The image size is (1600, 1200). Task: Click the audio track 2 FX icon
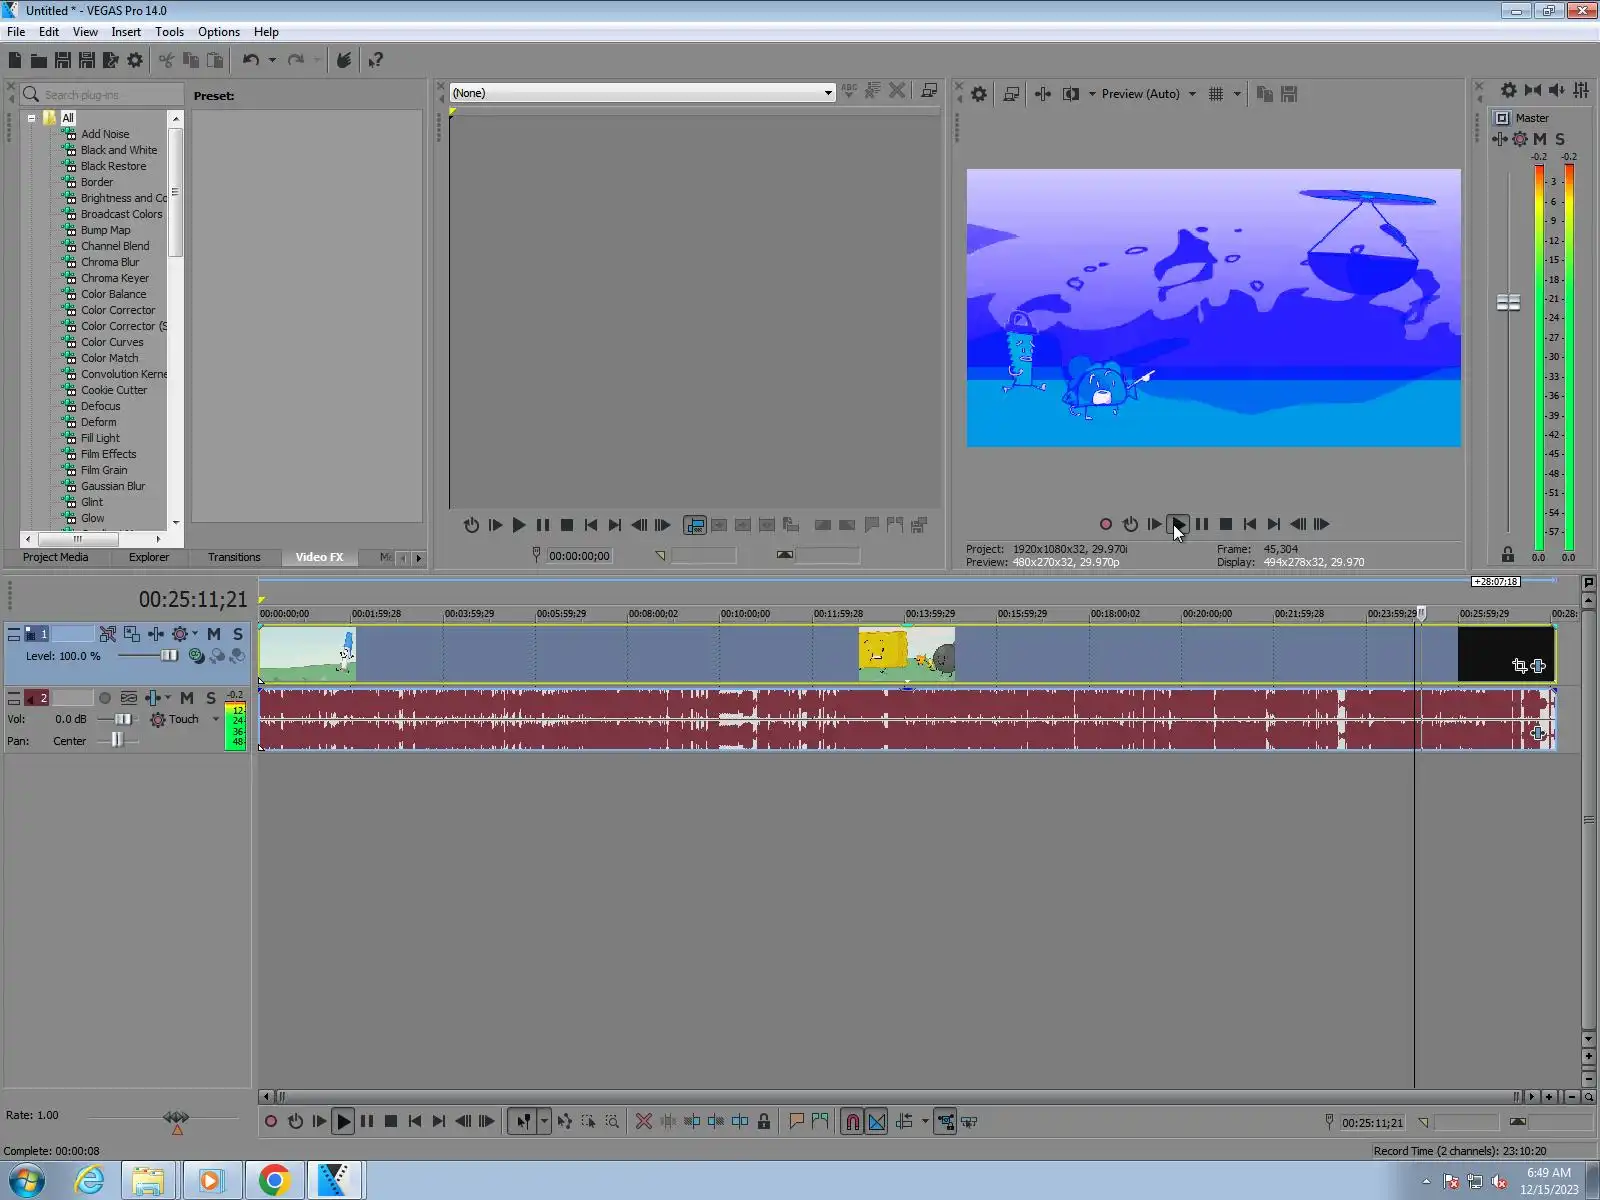pos(153,698)
